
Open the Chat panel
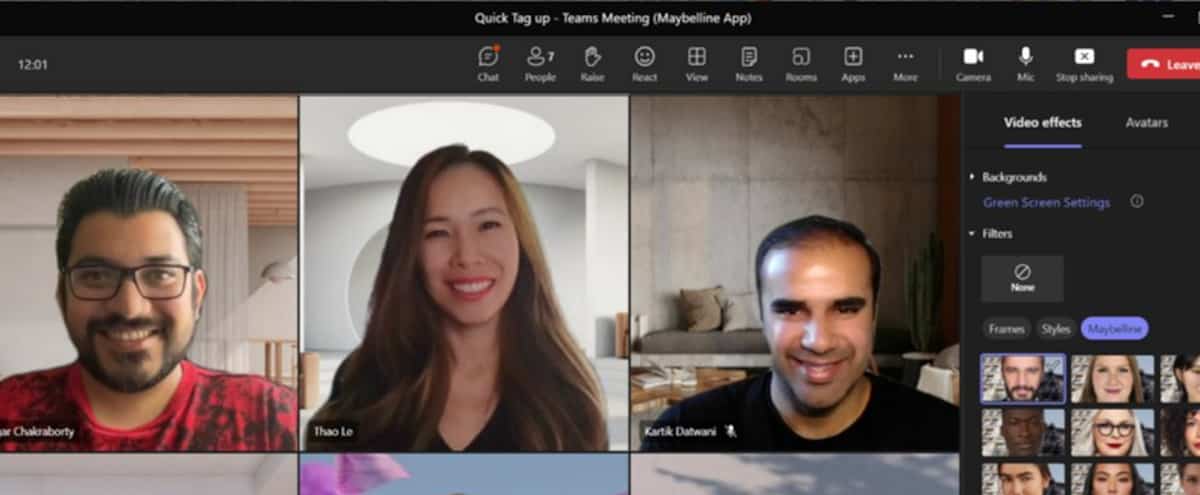coord(488,64)
